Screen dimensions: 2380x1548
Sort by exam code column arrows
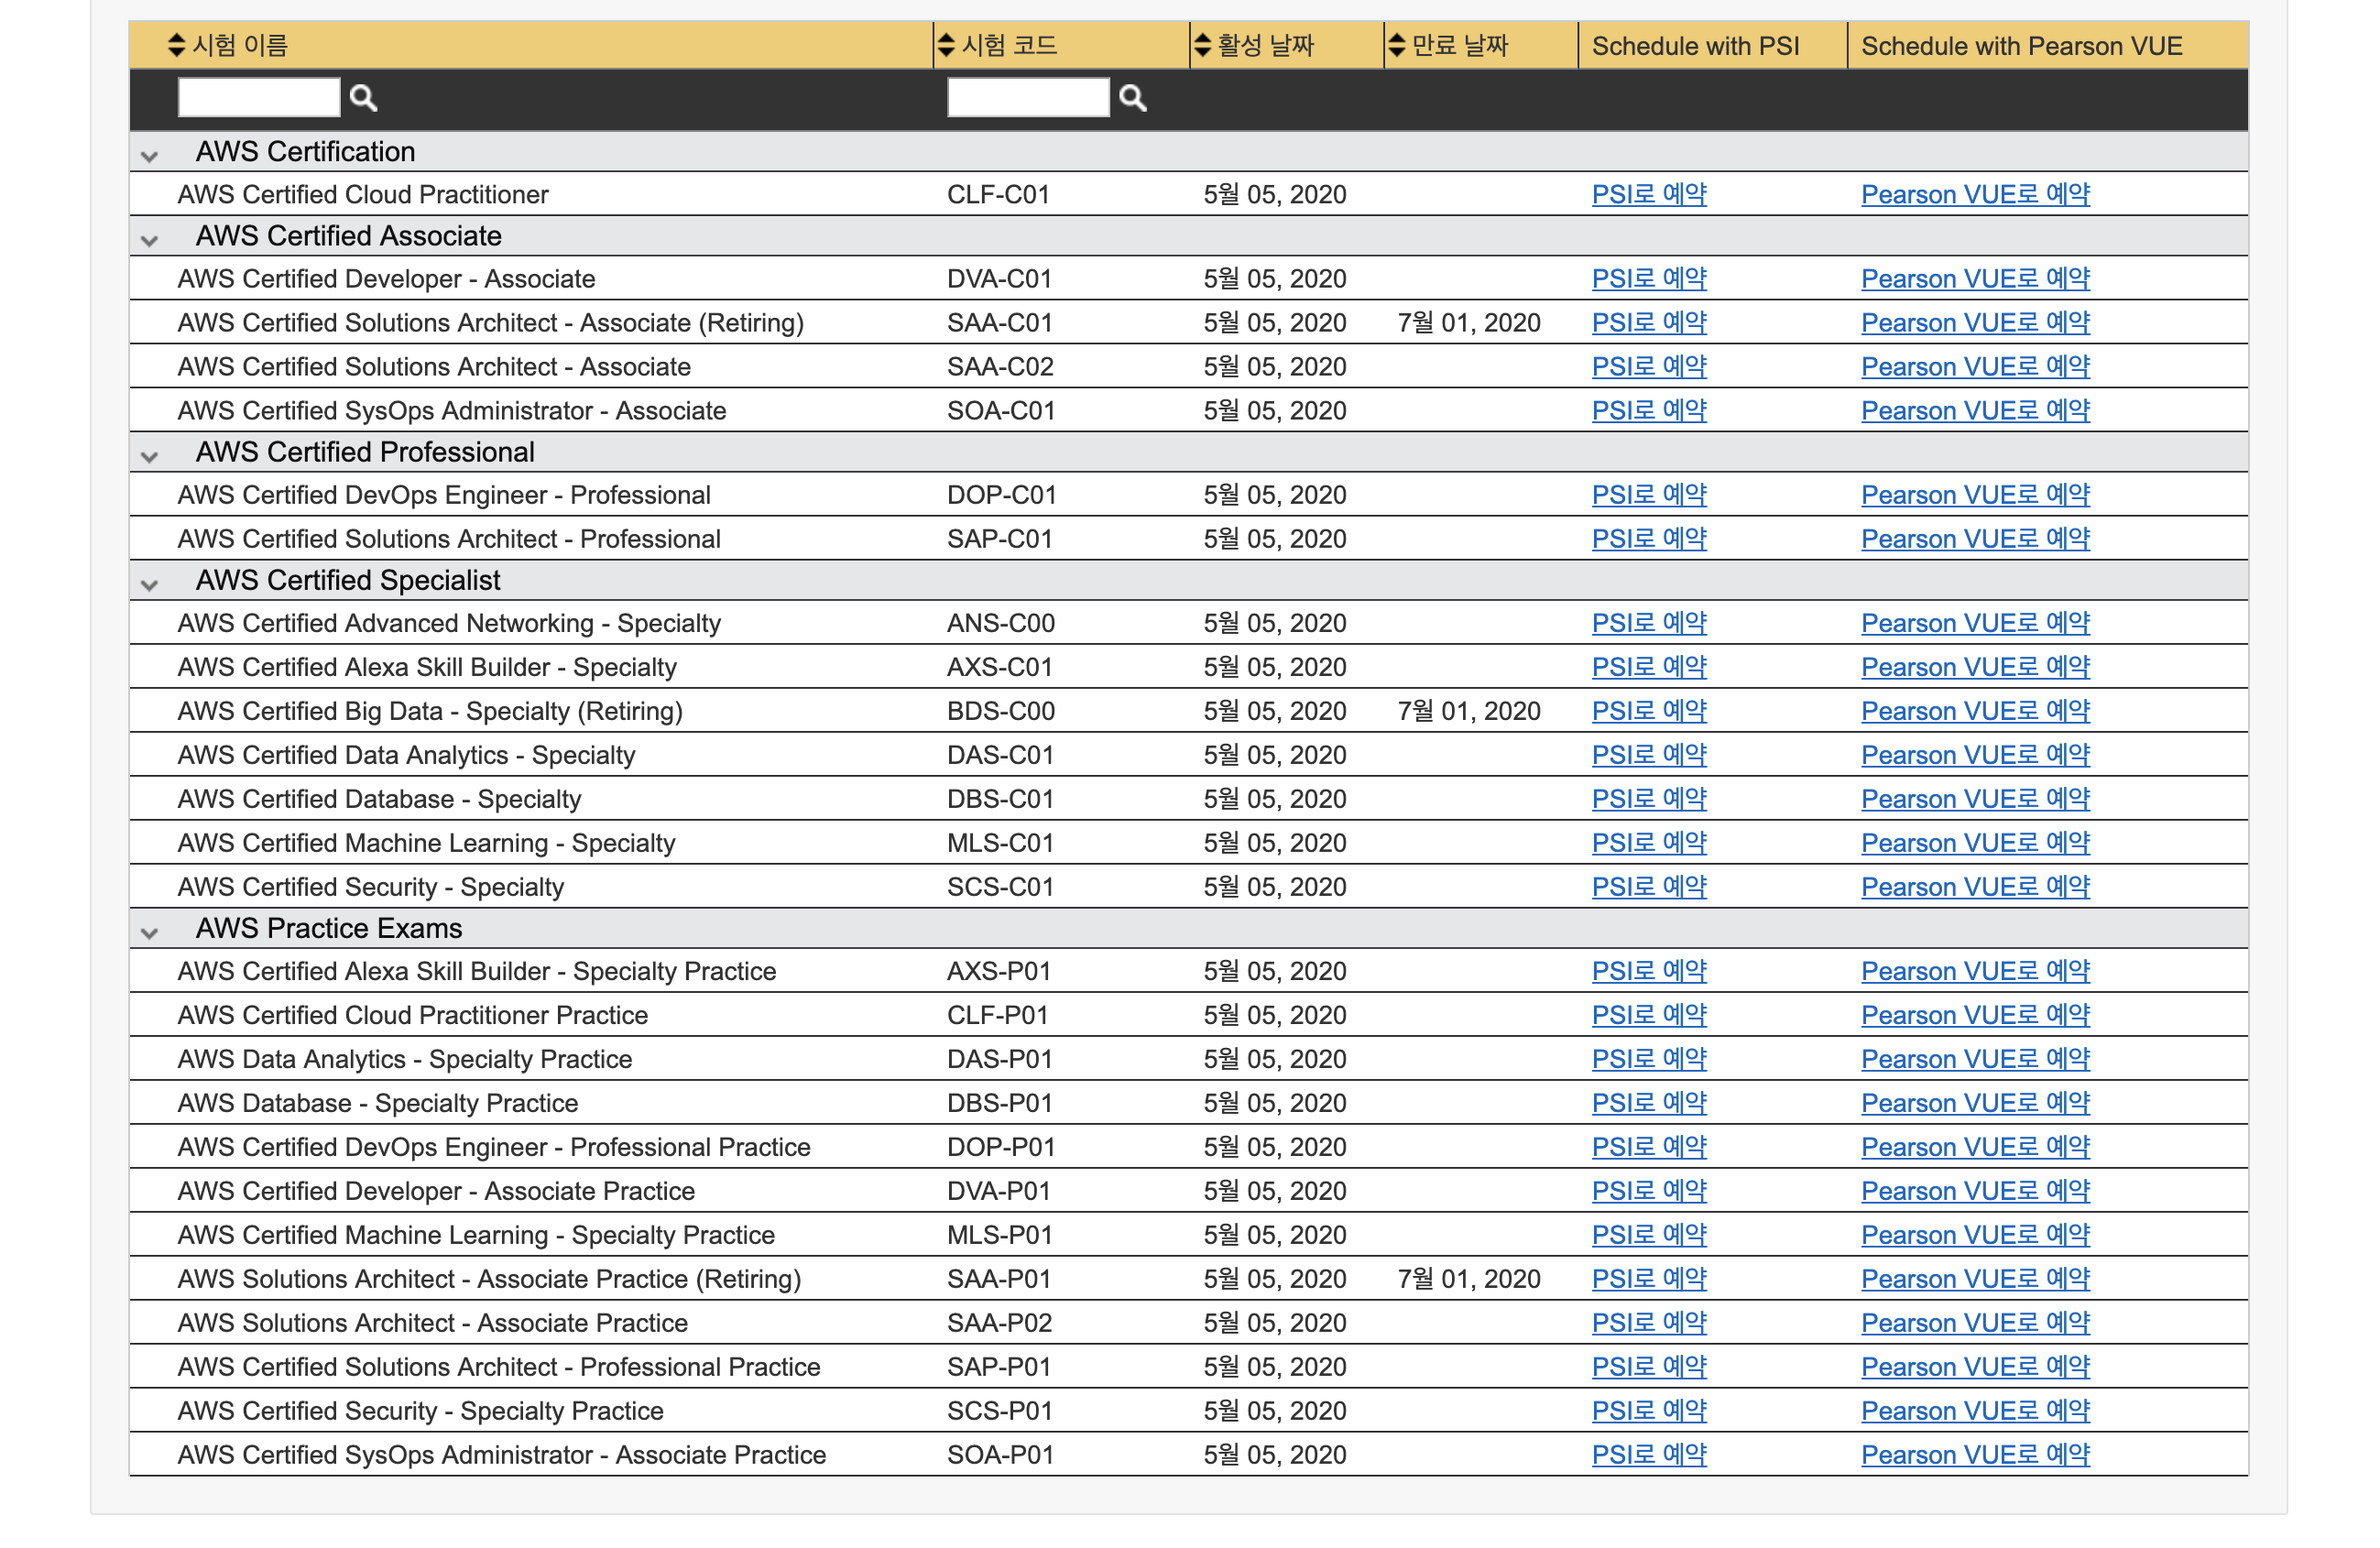[945, 45]
